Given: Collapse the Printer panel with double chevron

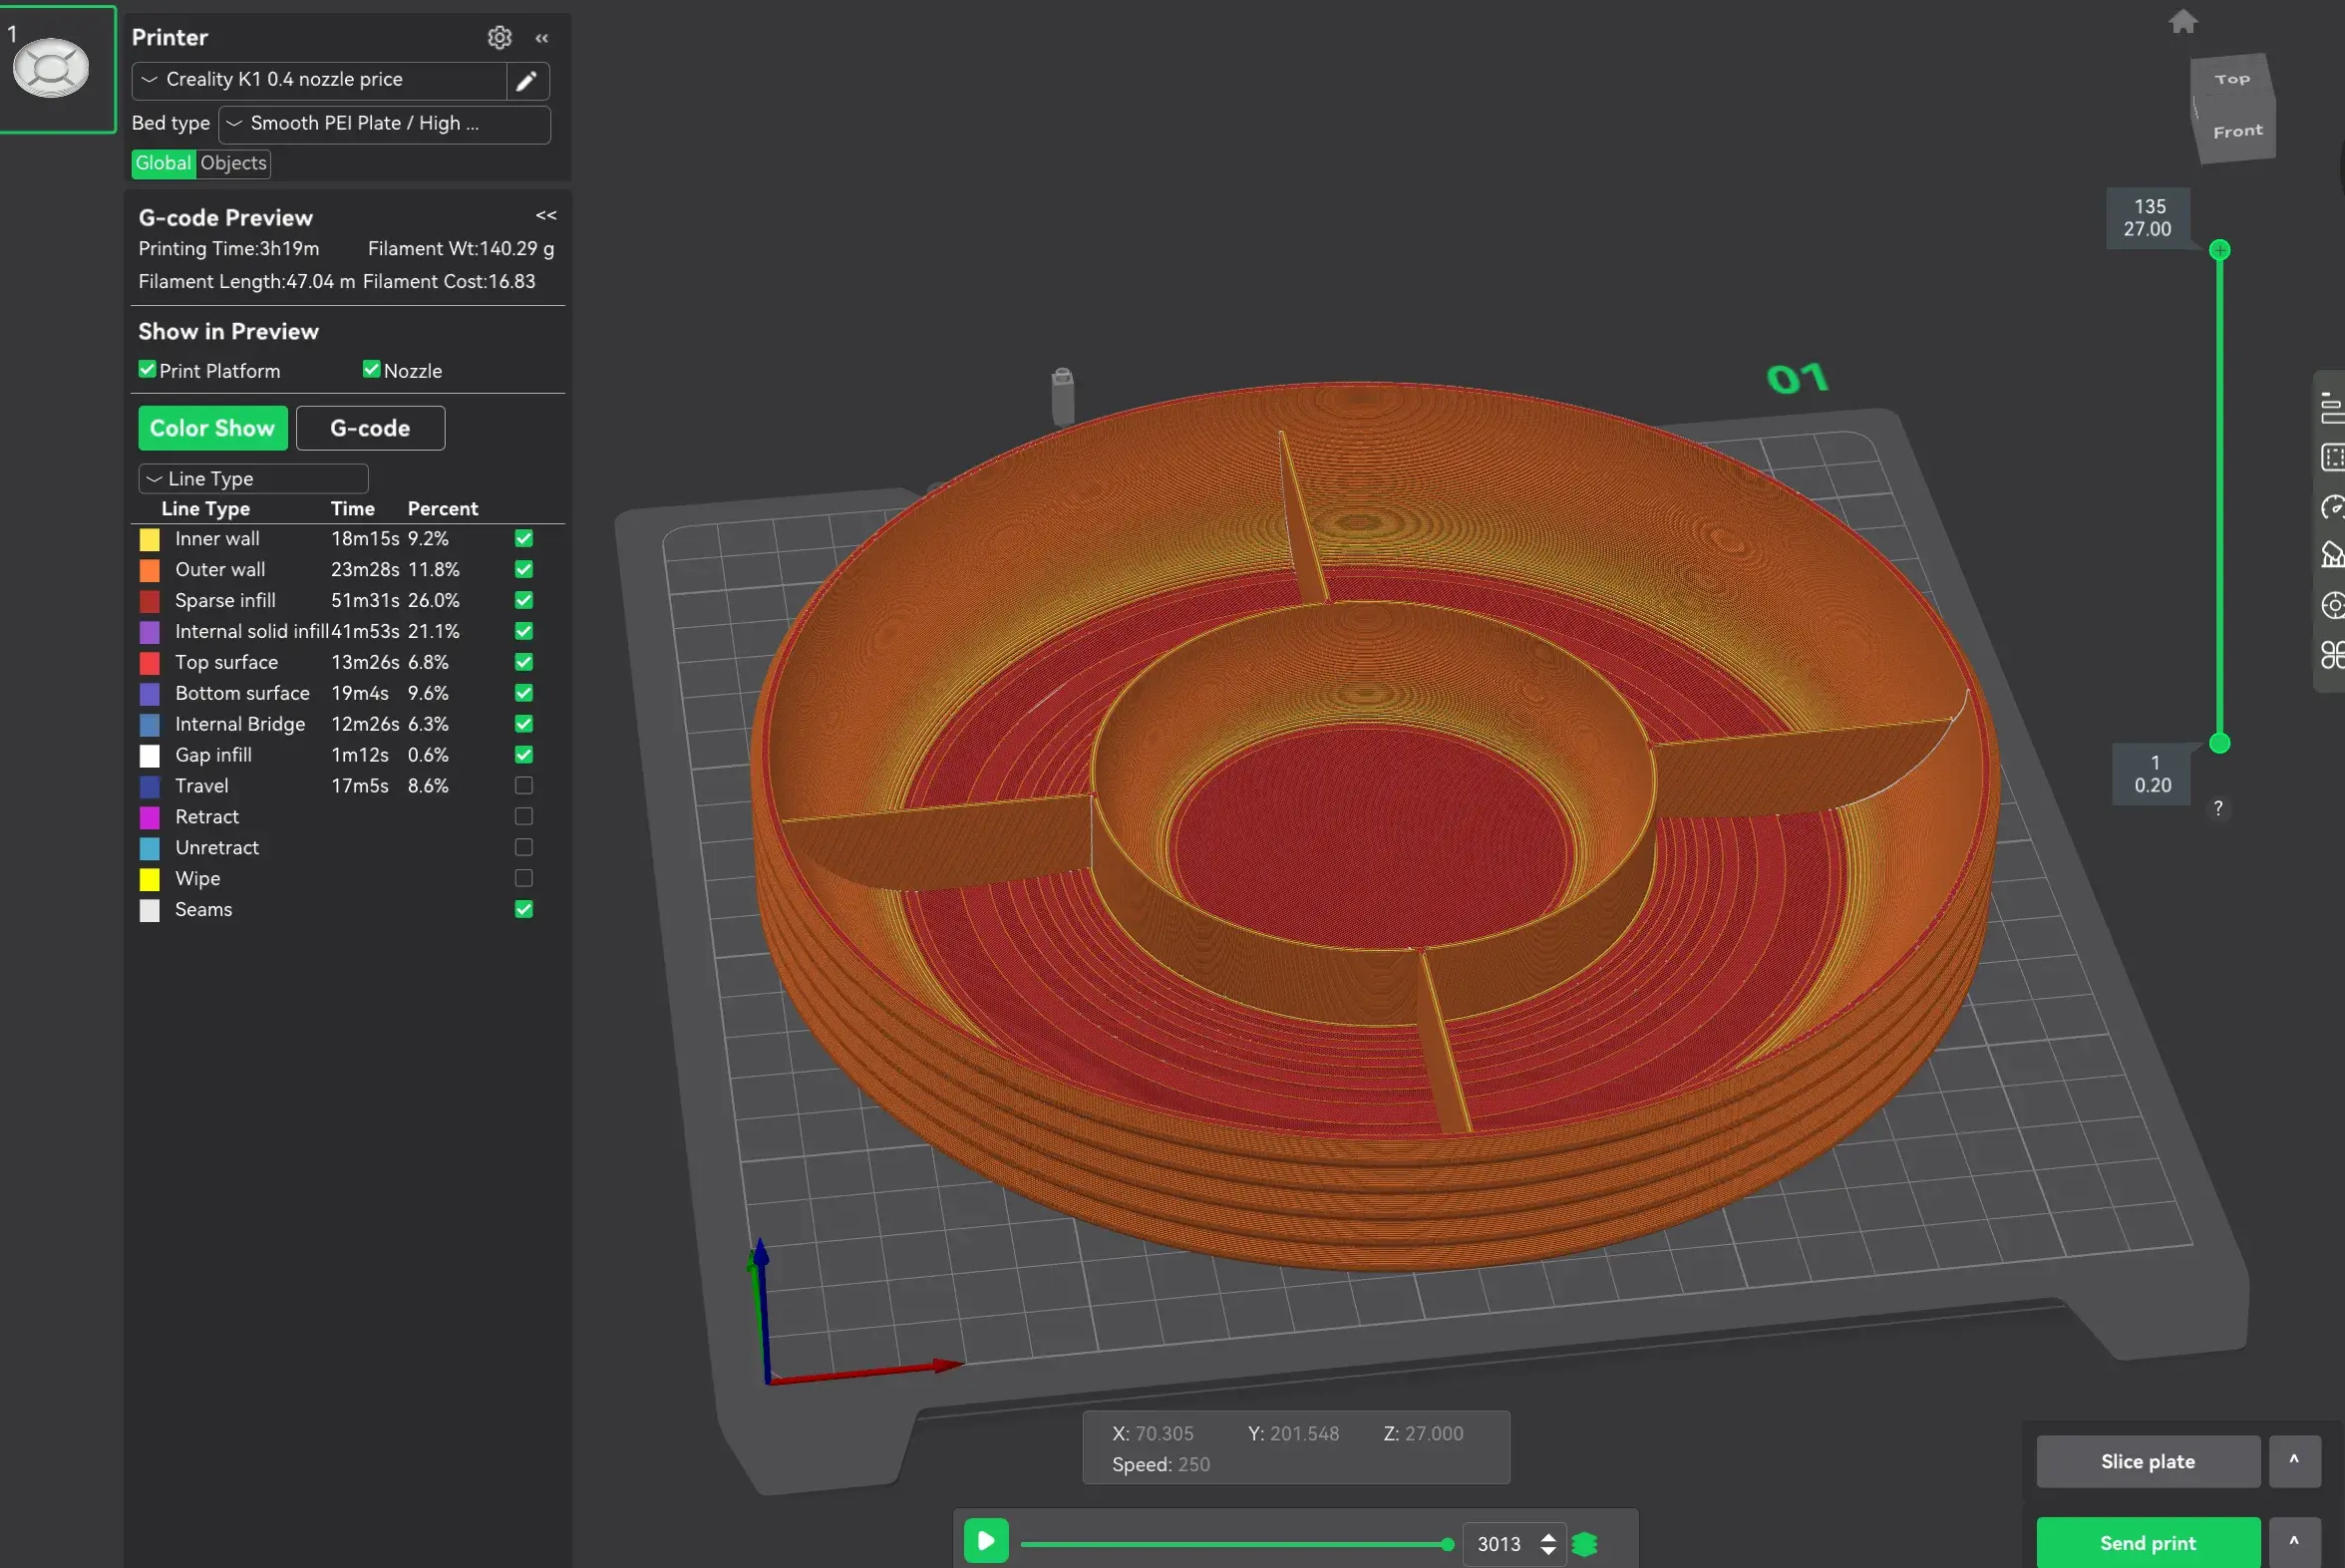Looking at the screenshot, I should pyautogui.click(x=542, y=38).
